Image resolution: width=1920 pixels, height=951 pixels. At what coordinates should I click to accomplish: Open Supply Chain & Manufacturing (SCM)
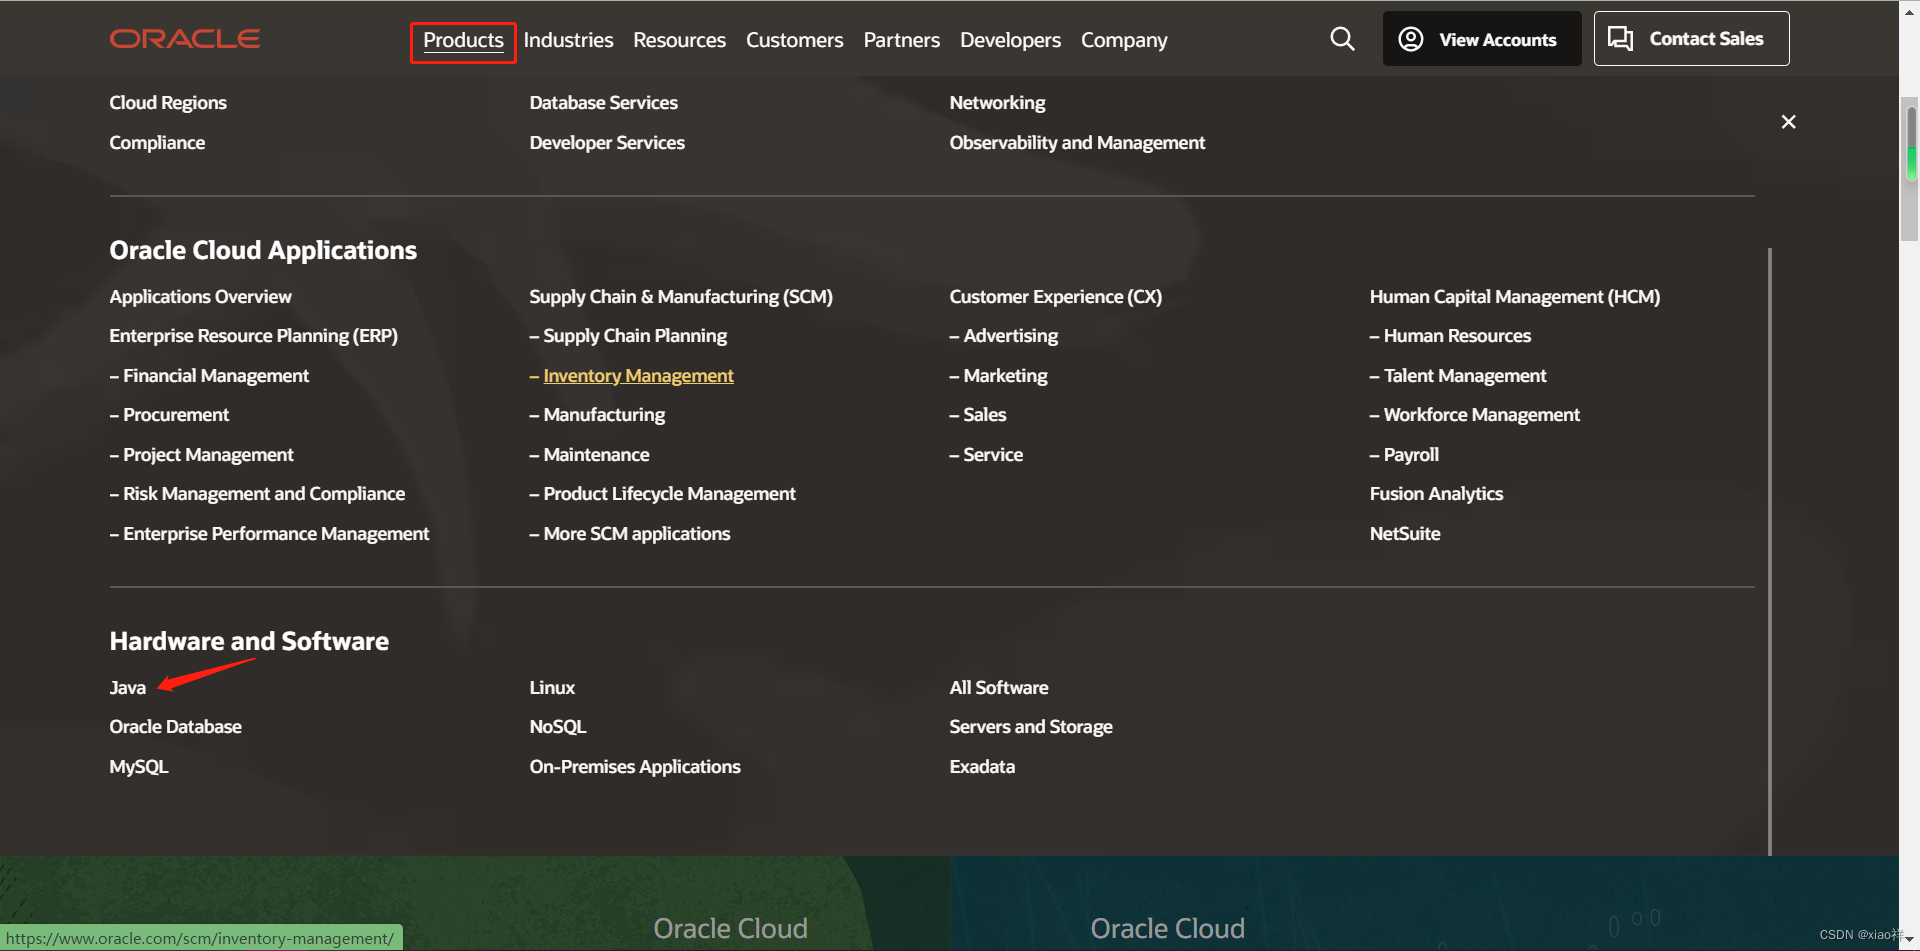(681, 297)
